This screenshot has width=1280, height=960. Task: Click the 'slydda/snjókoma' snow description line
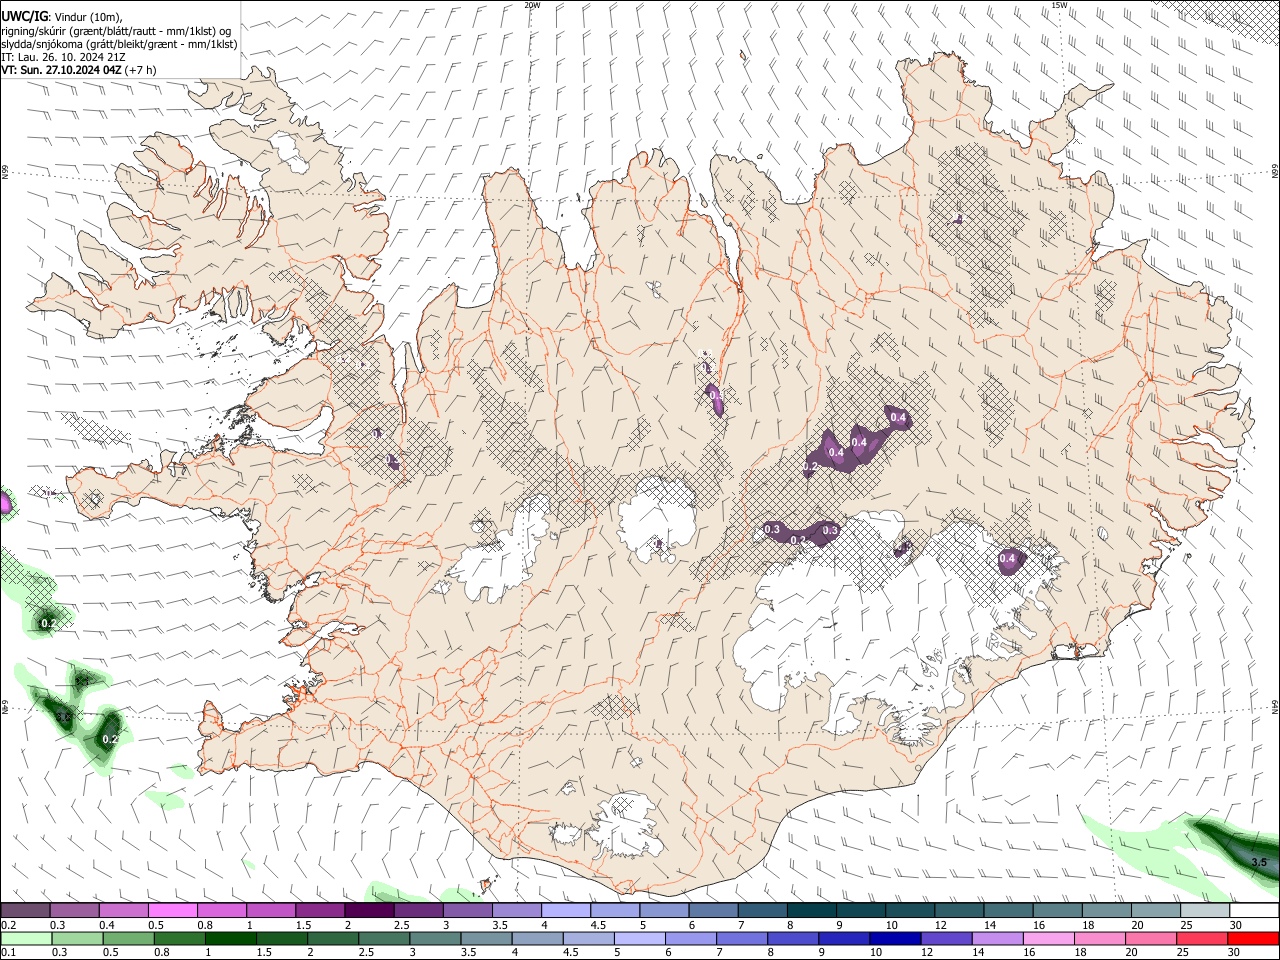tap(119, 44)
